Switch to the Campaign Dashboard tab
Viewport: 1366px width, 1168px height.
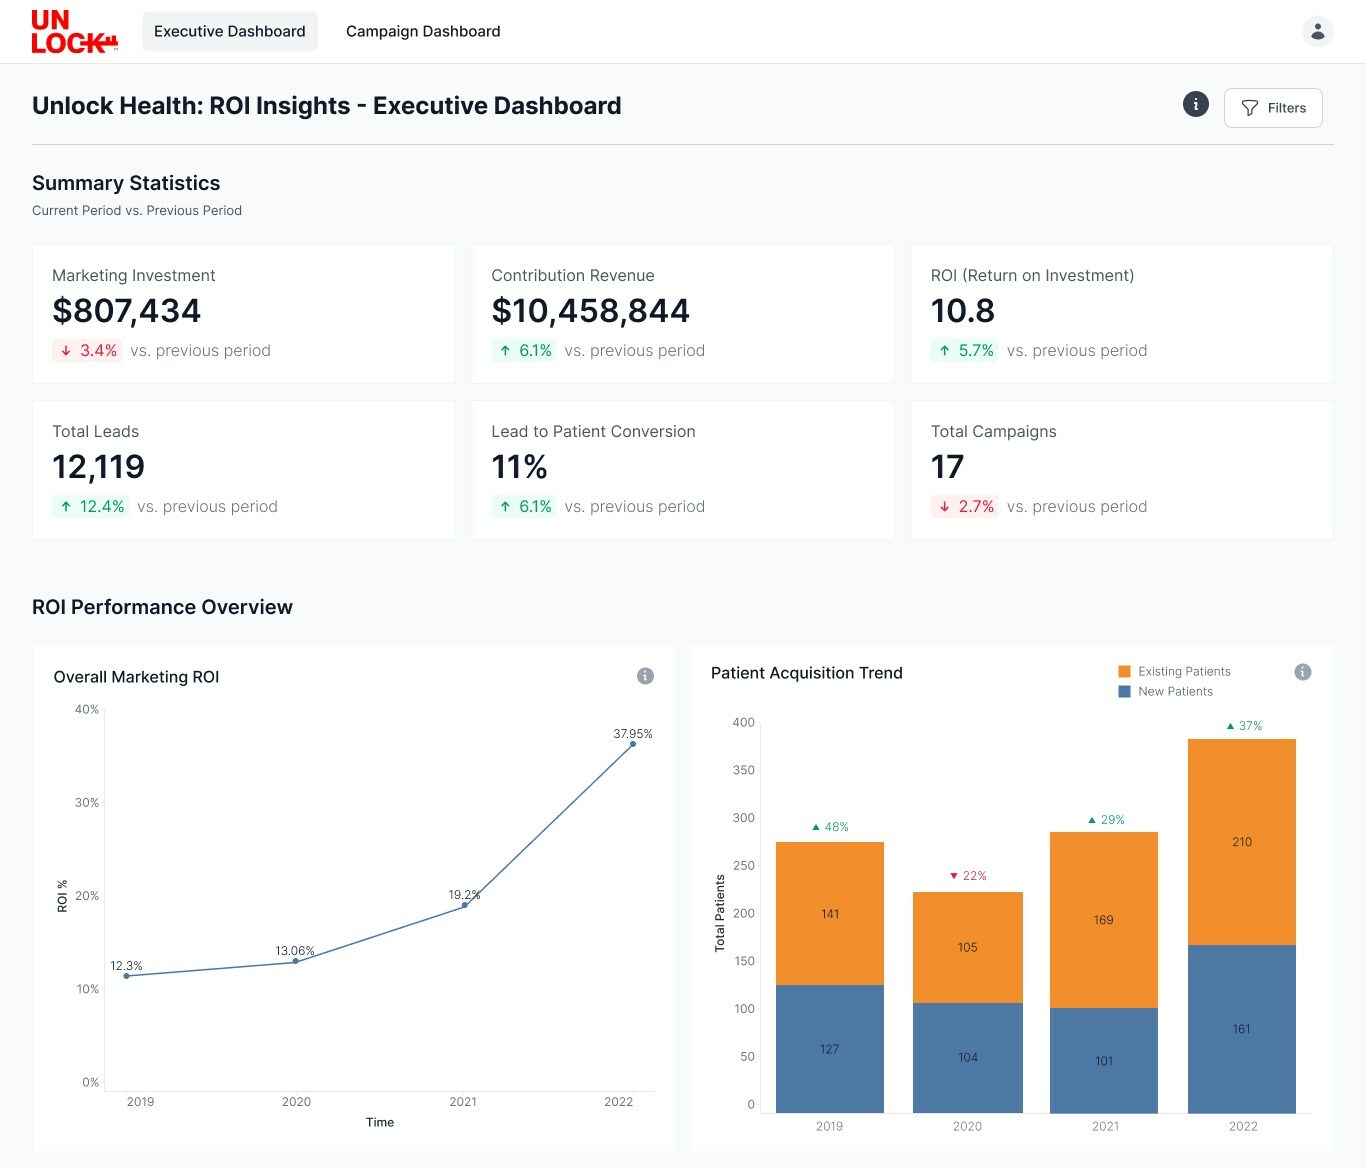point(423,31)
